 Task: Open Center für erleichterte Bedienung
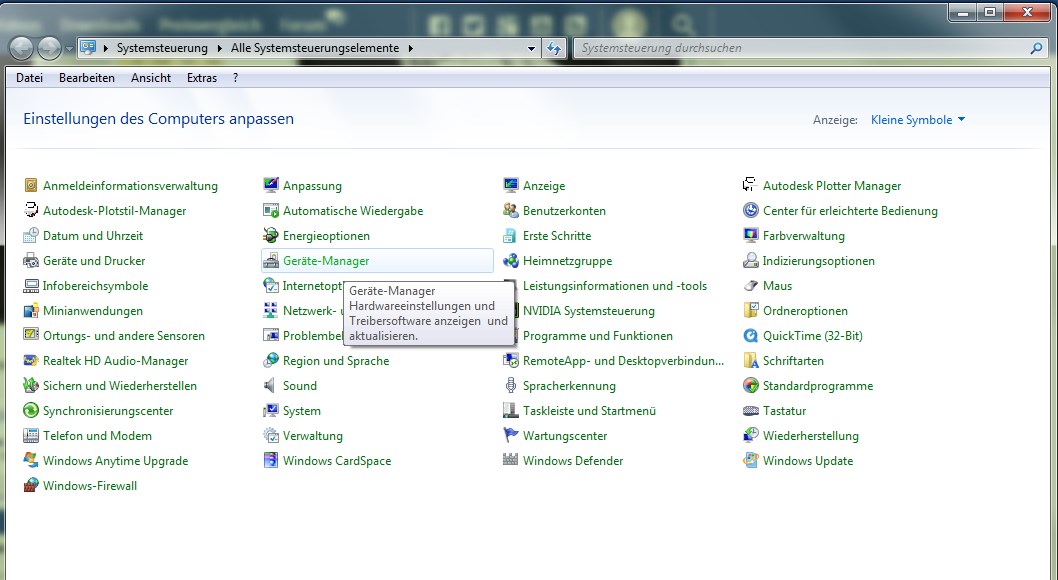(x=850, y=210)
